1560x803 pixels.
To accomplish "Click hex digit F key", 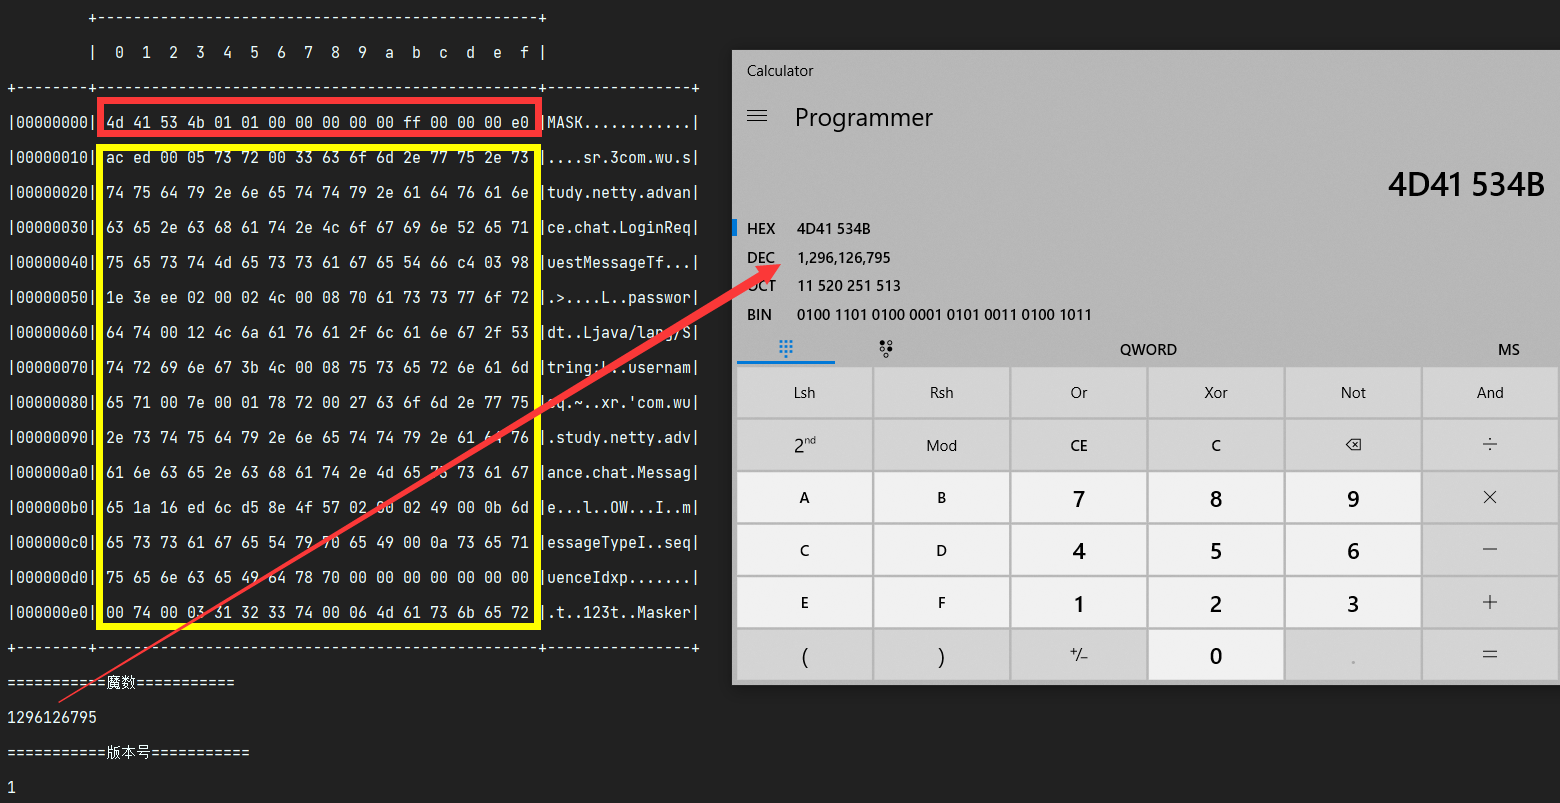I will coord(941,603).
